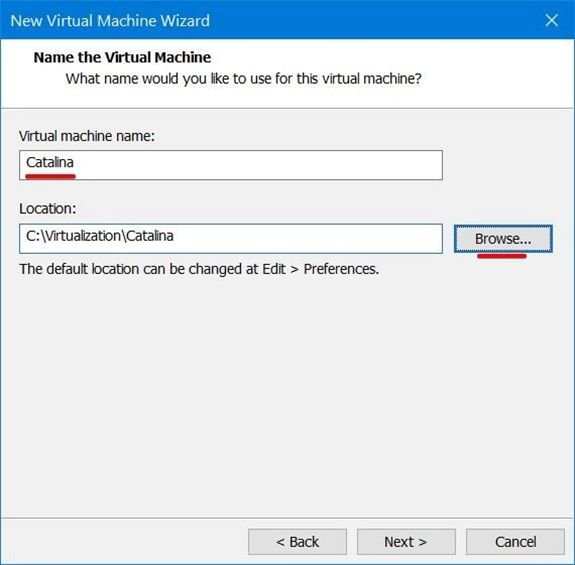Click the 'Location:' label
This screenshot has width=575, height=565.
pyautogui.click(x=48, y=209)
